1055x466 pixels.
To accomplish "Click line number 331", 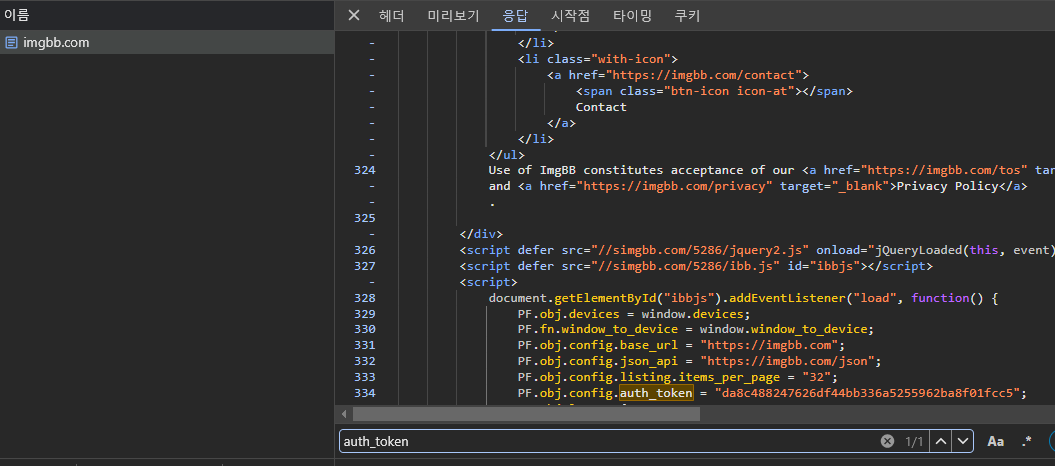I will coord(365,346).
